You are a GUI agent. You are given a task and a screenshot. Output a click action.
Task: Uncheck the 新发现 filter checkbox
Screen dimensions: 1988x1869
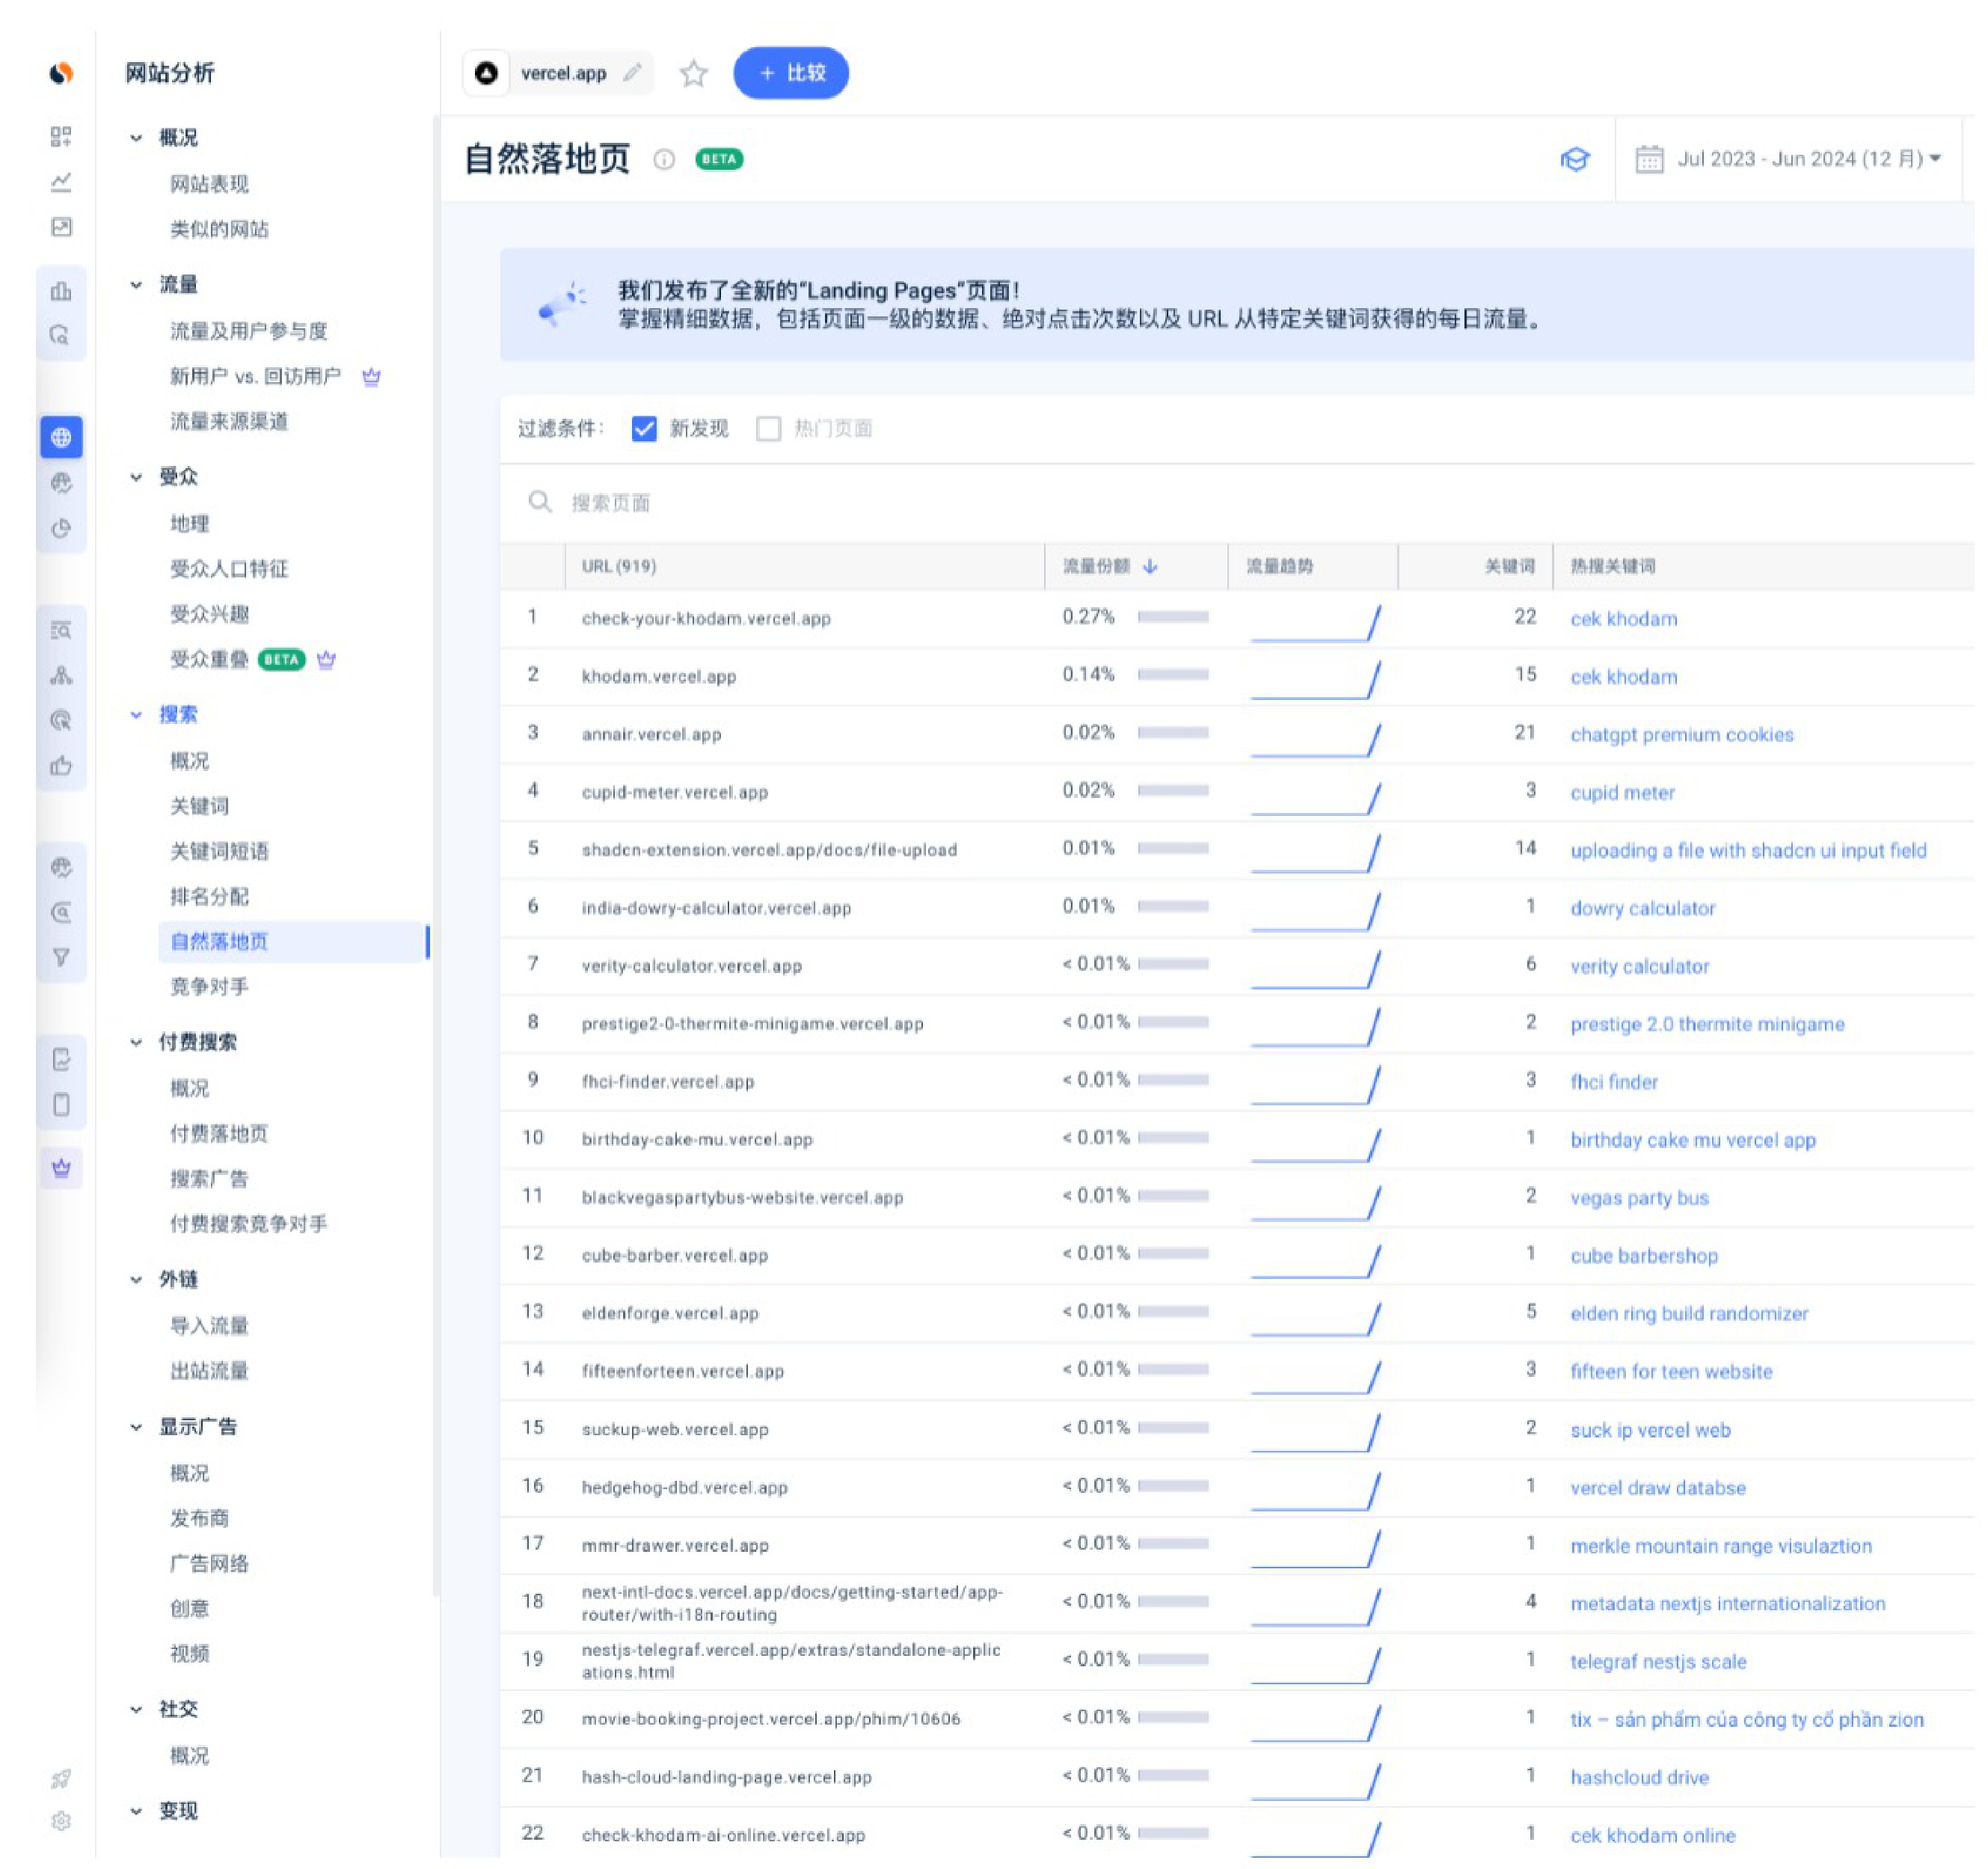(x=644, y=429)
